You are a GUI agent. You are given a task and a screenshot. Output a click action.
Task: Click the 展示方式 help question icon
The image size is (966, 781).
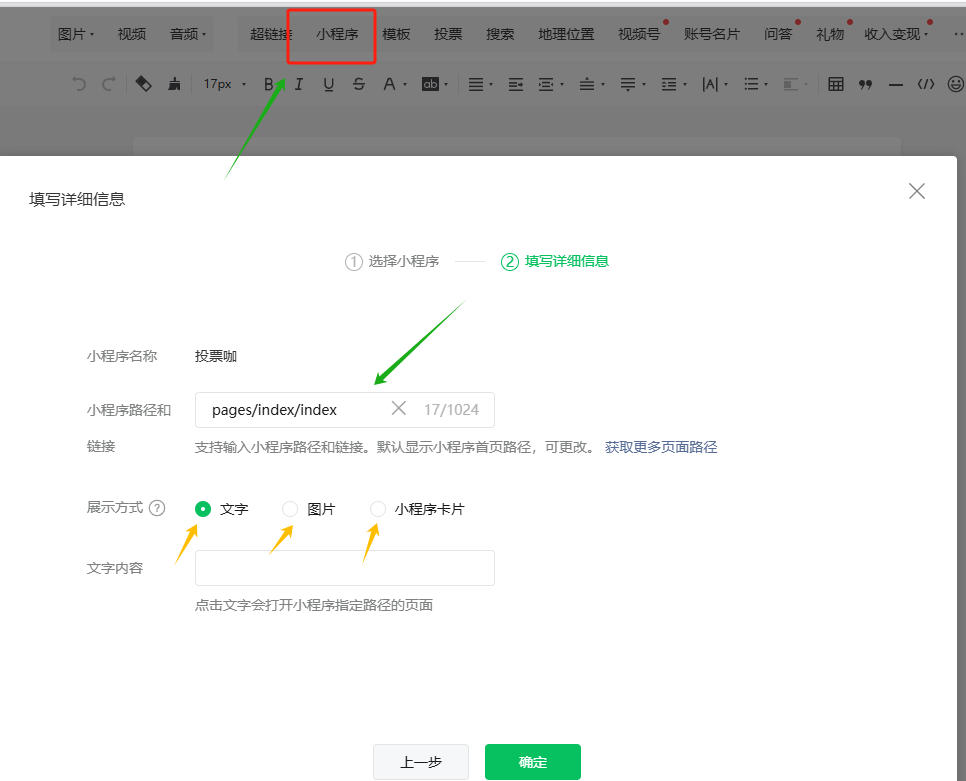pos(157,508)
